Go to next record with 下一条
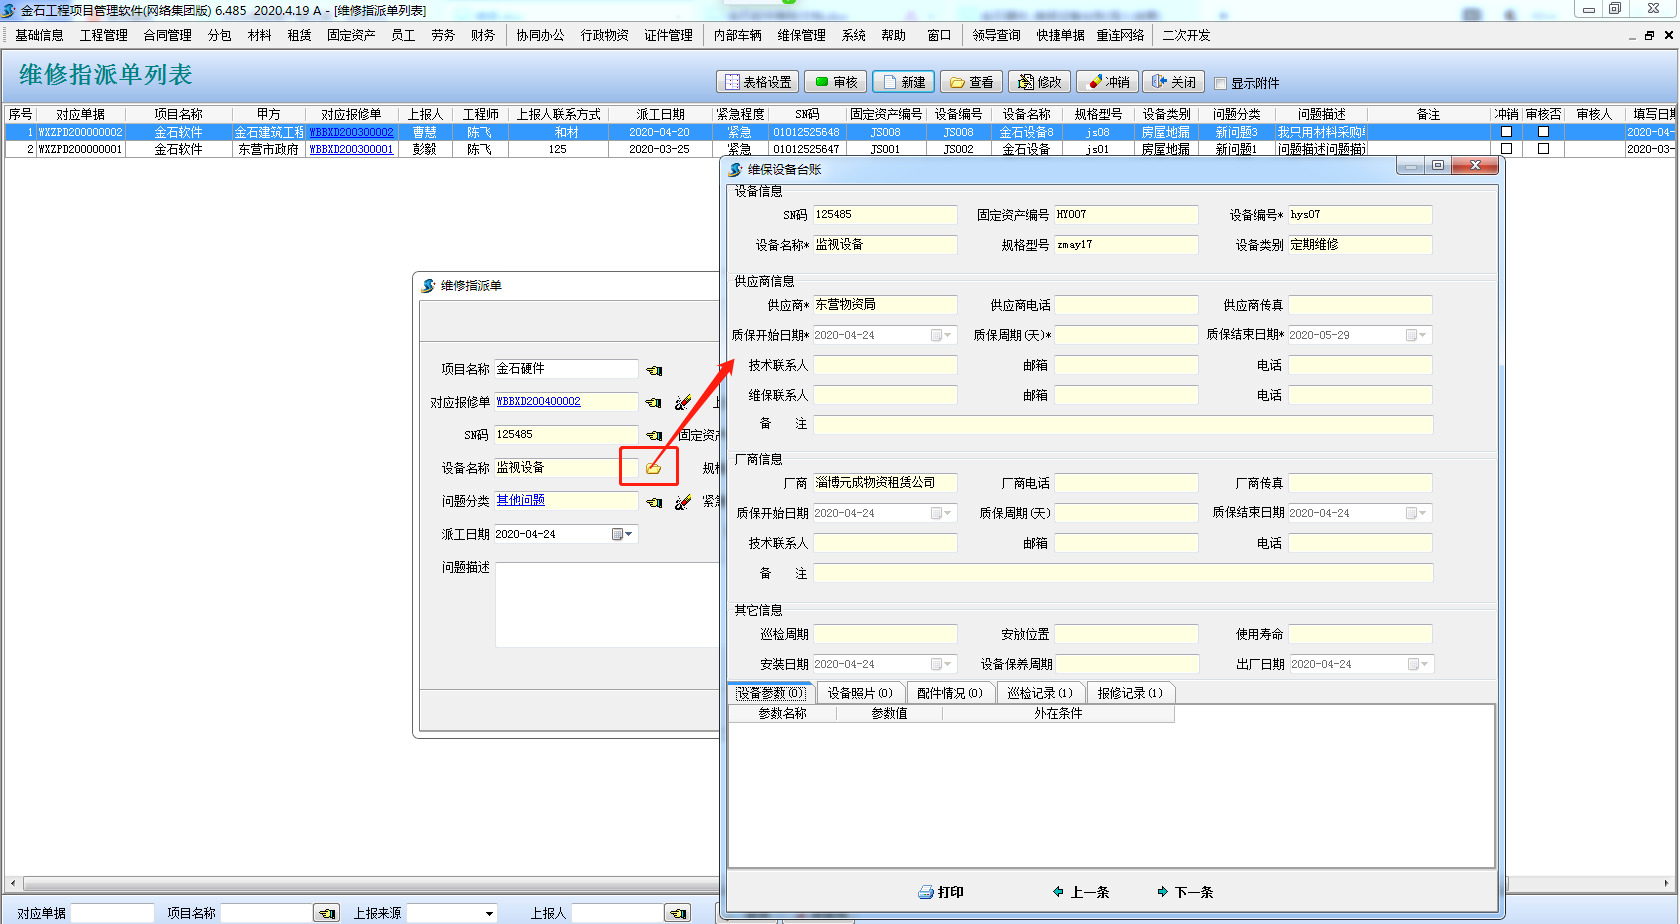The image size is (1680, 924). (x=1184, y=892)
